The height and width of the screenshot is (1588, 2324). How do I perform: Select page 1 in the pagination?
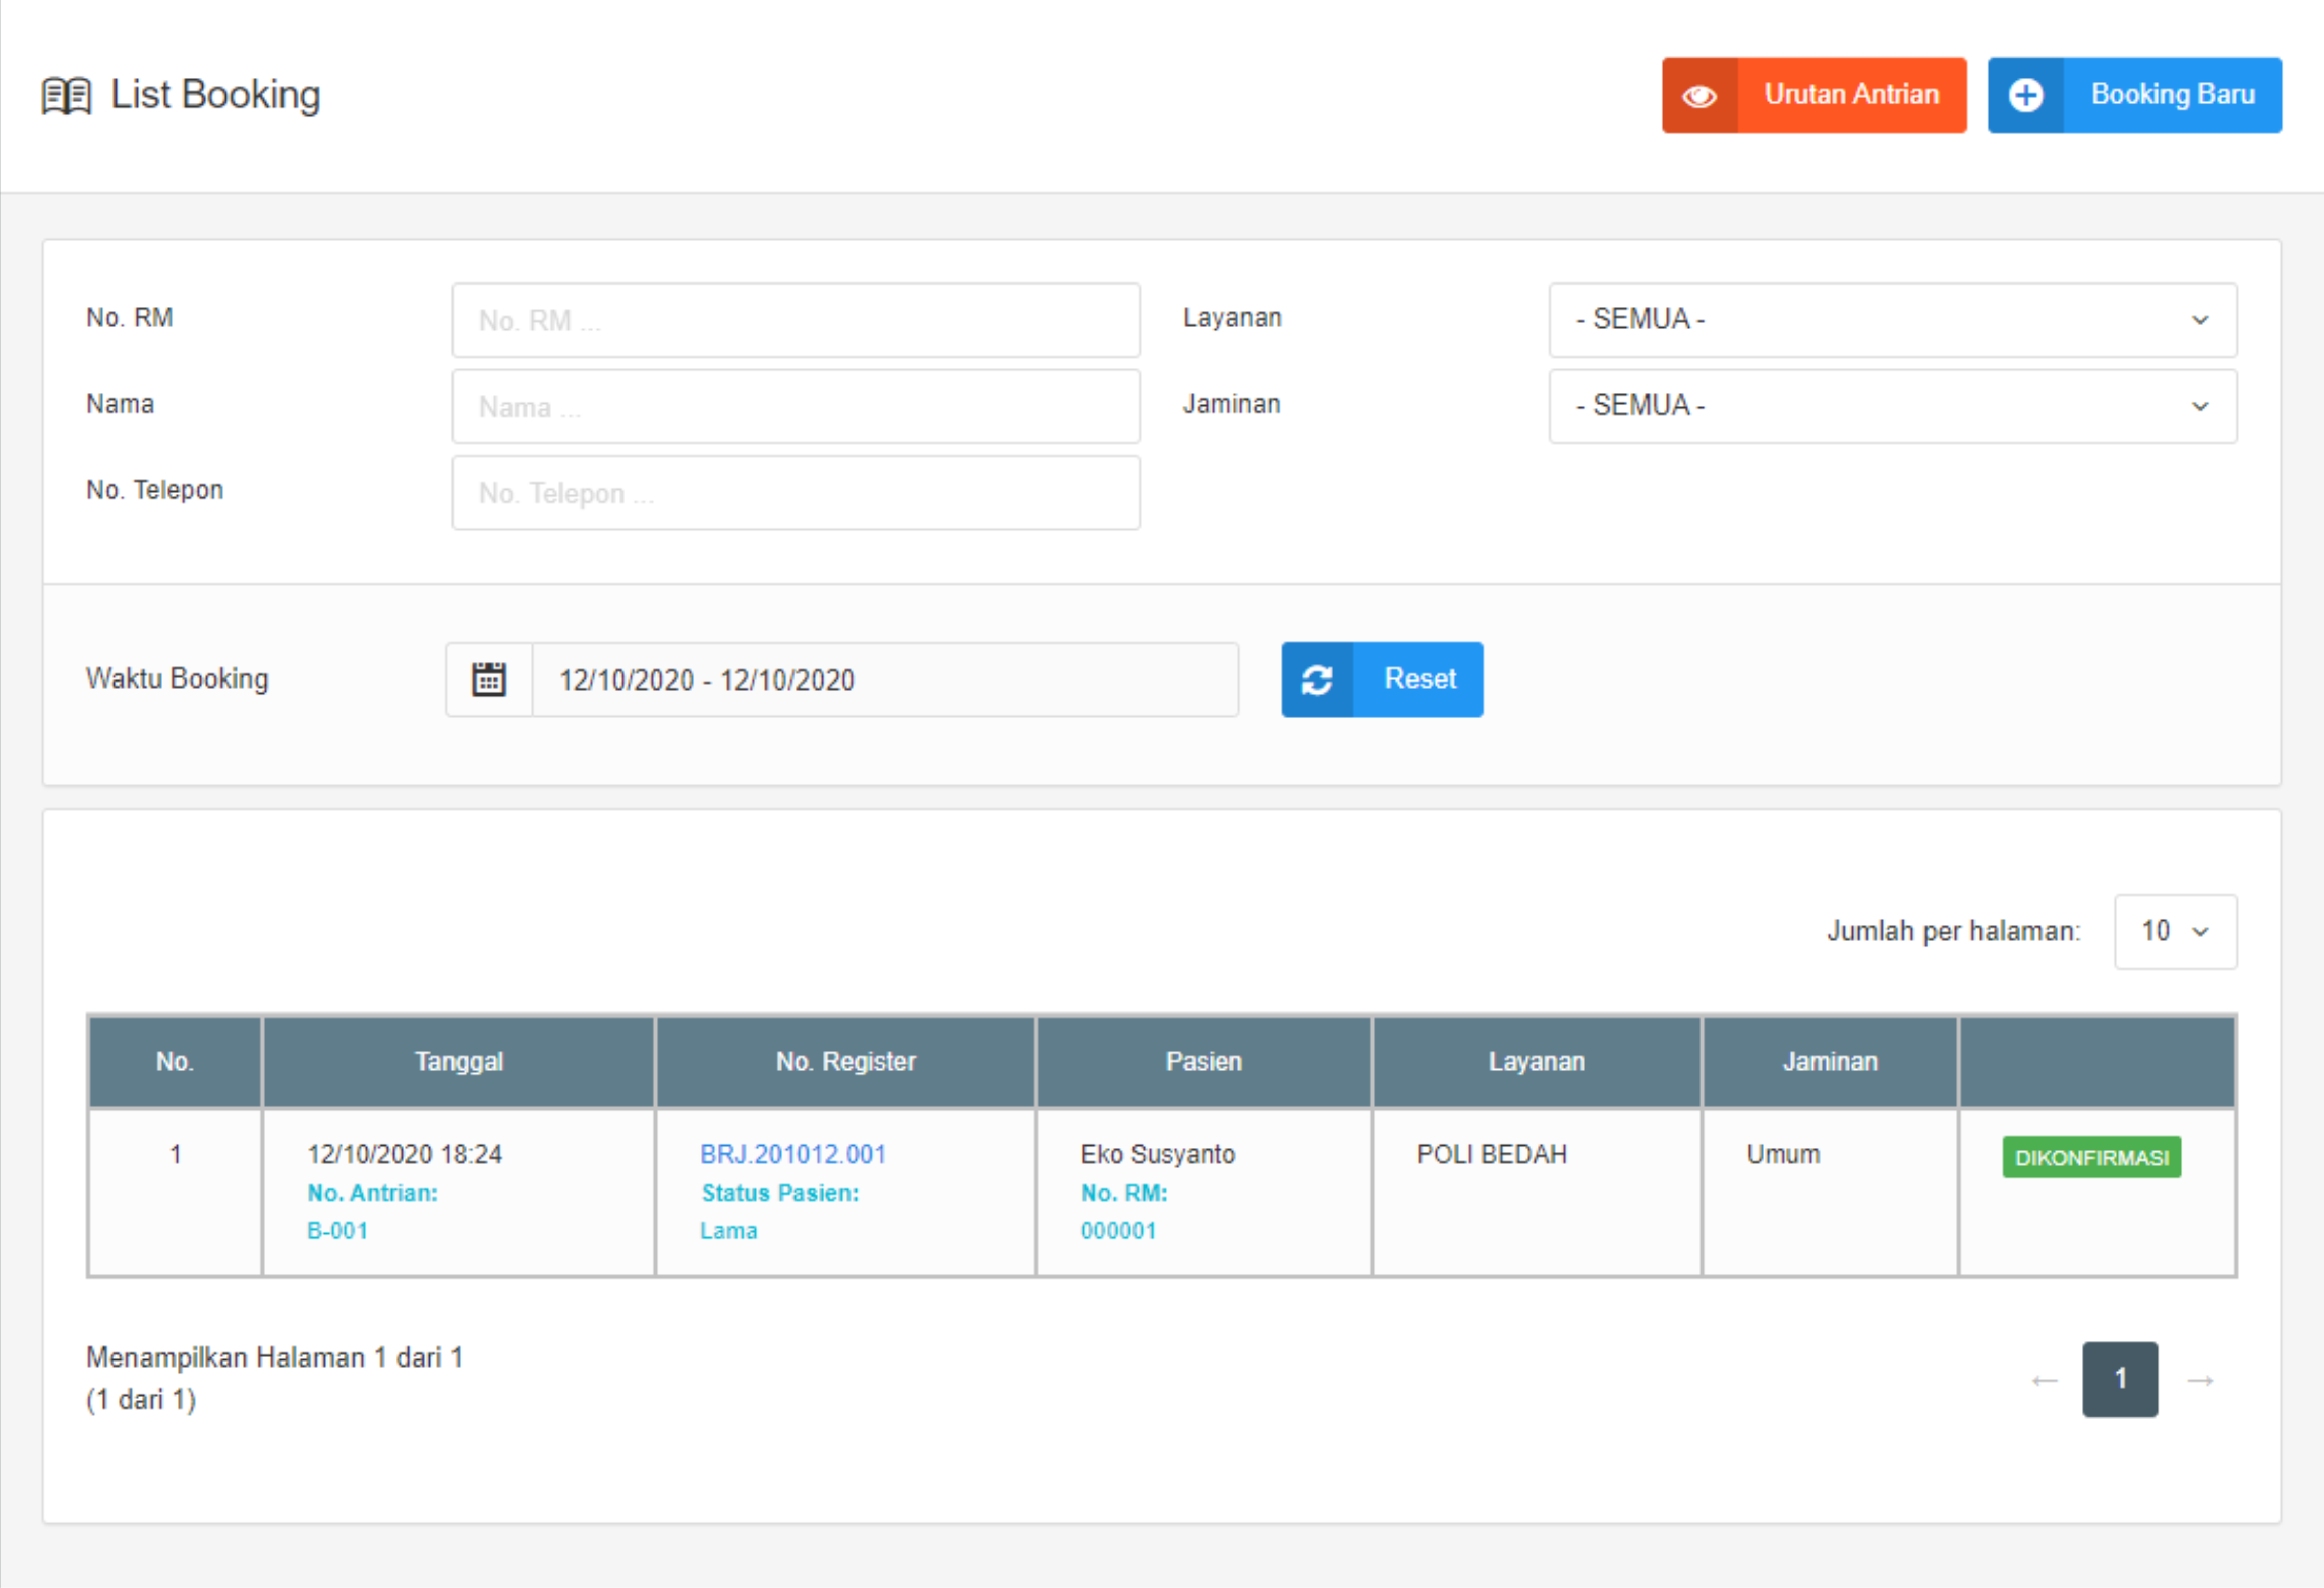(x=2119, y=1380)
